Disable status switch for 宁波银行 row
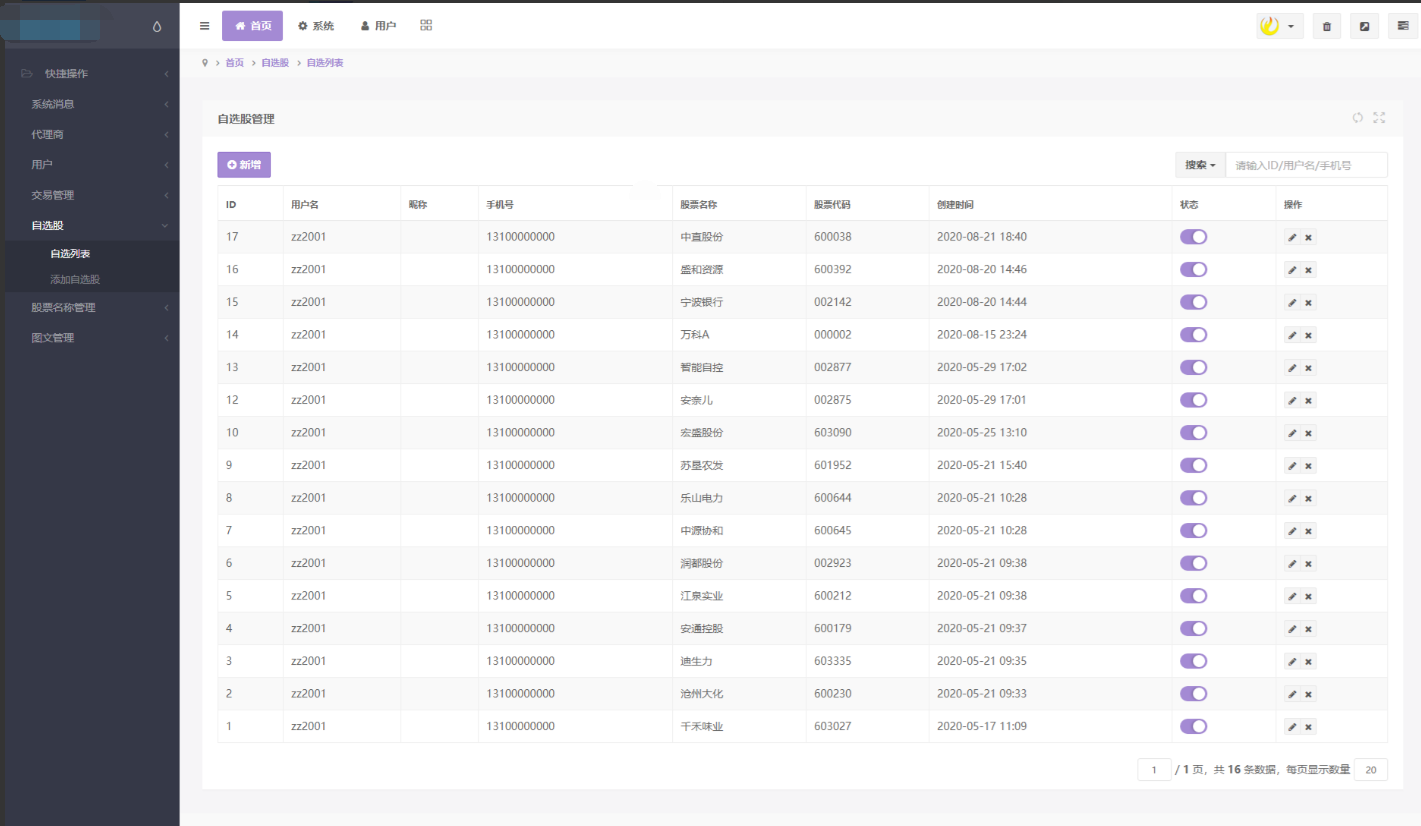1421x826 pixels. pos(1193,302)
